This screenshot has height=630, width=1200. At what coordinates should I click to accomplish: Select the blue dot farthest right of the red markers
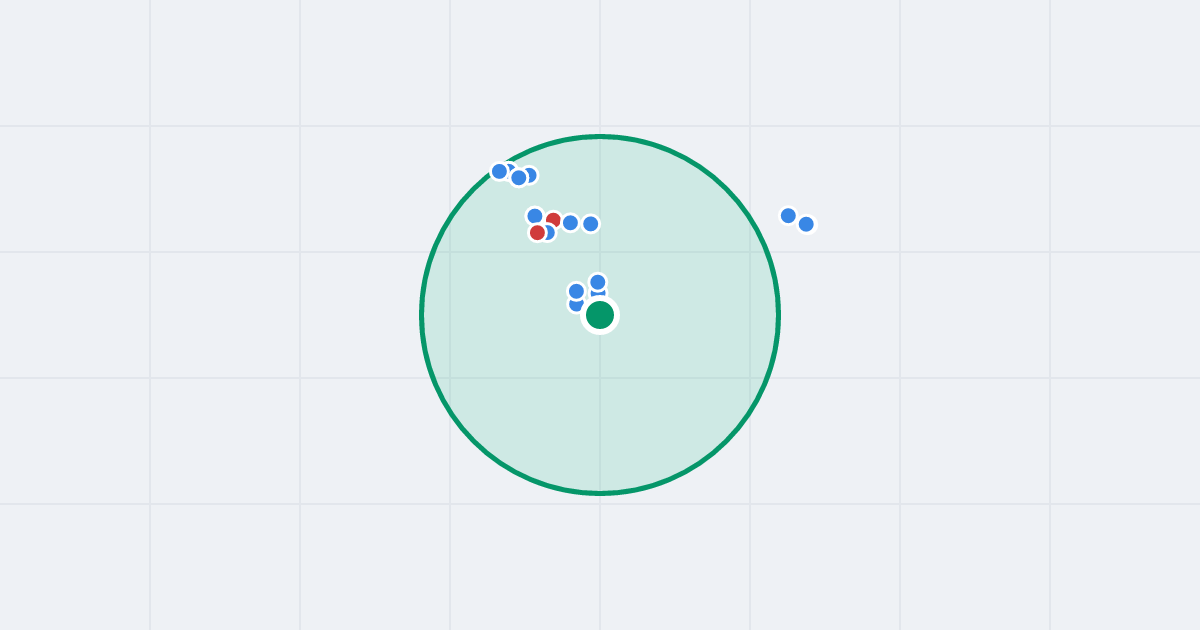tap(591, 224)
